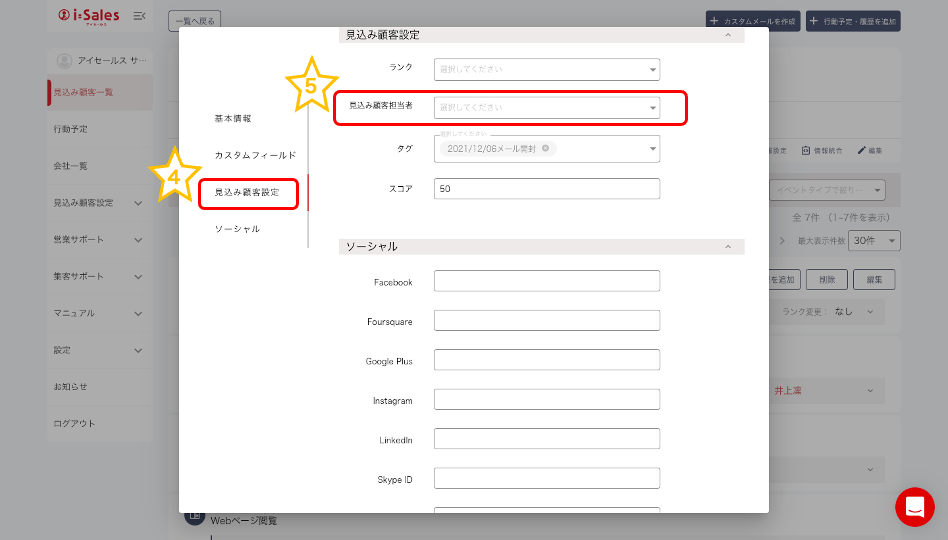Go to the ソーシャル tab
Screen dimensions: 948x540
coord(237,229)
